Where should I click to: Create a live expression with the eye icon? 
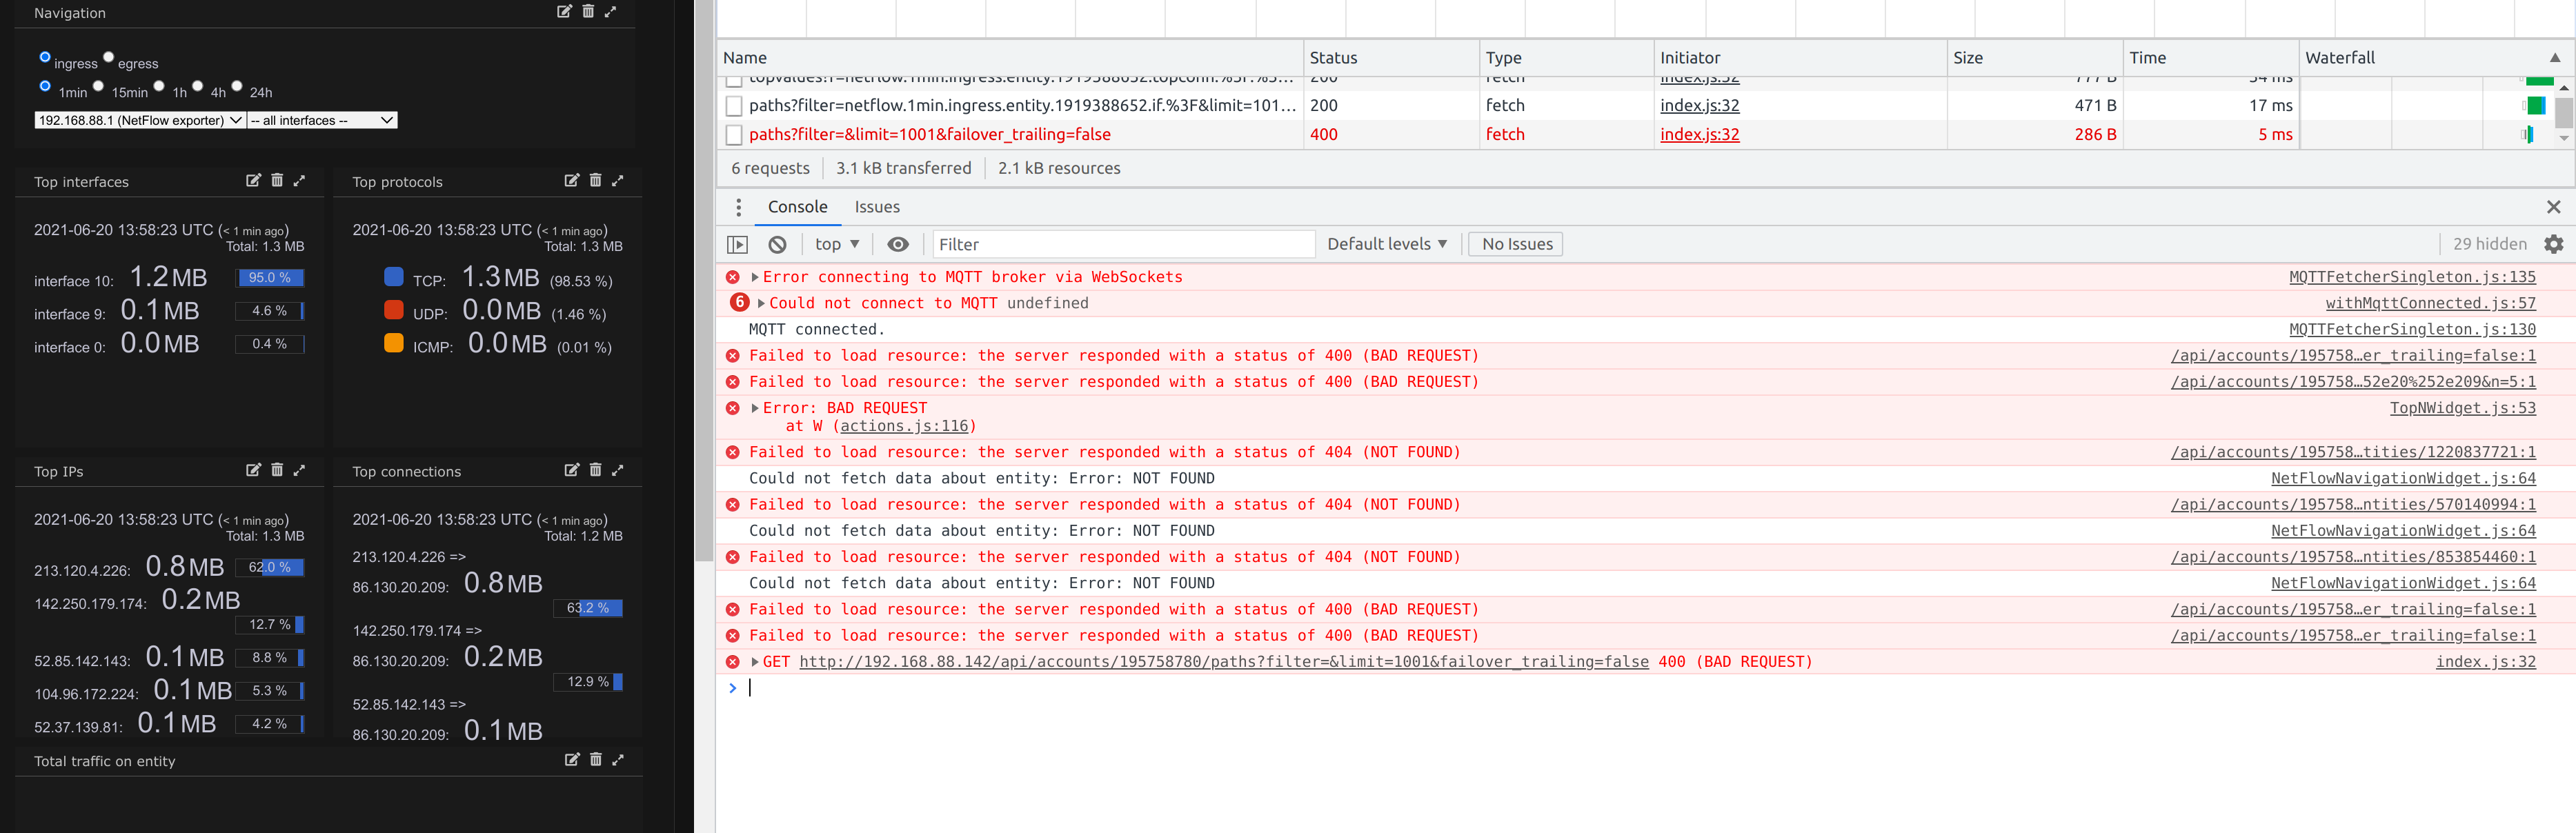pos(897,243)
